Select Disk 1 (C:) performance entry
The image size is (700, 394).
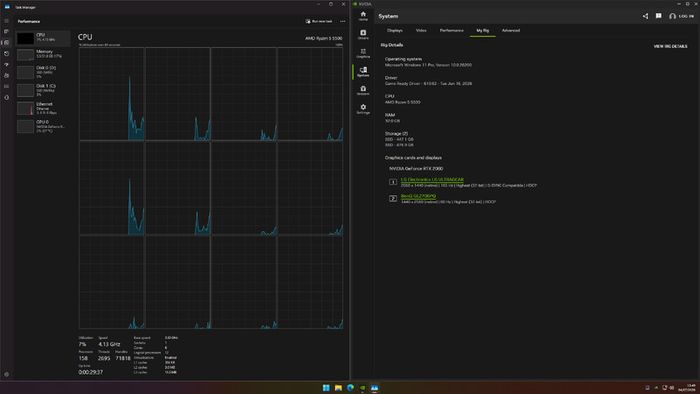[43, 90]
